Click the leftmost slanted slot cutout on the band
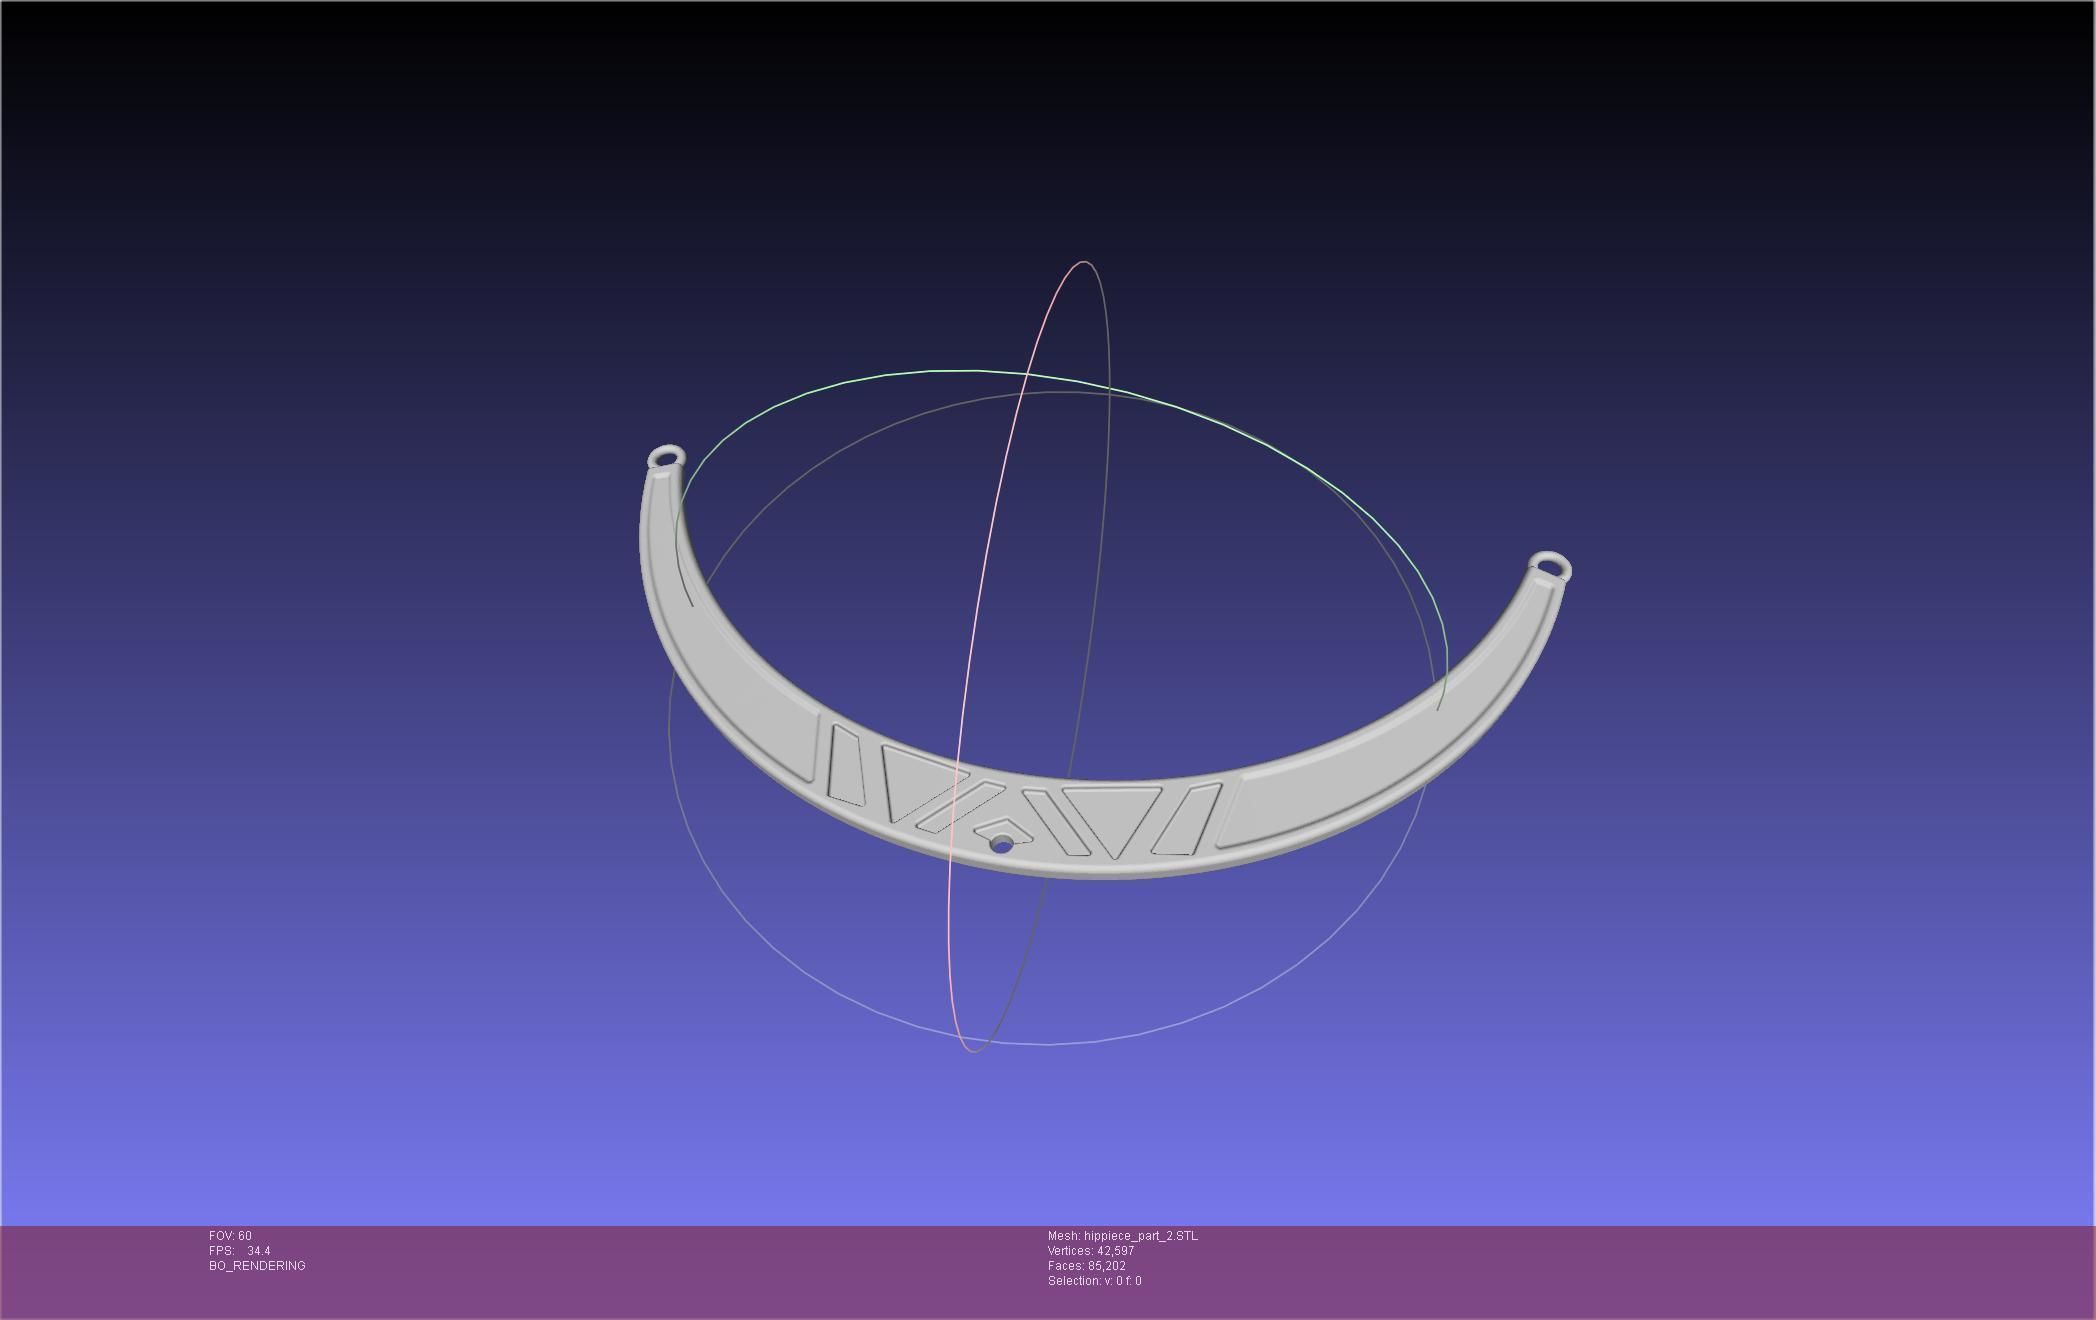Screen dimensions: 2096x1320 [845, 764]
